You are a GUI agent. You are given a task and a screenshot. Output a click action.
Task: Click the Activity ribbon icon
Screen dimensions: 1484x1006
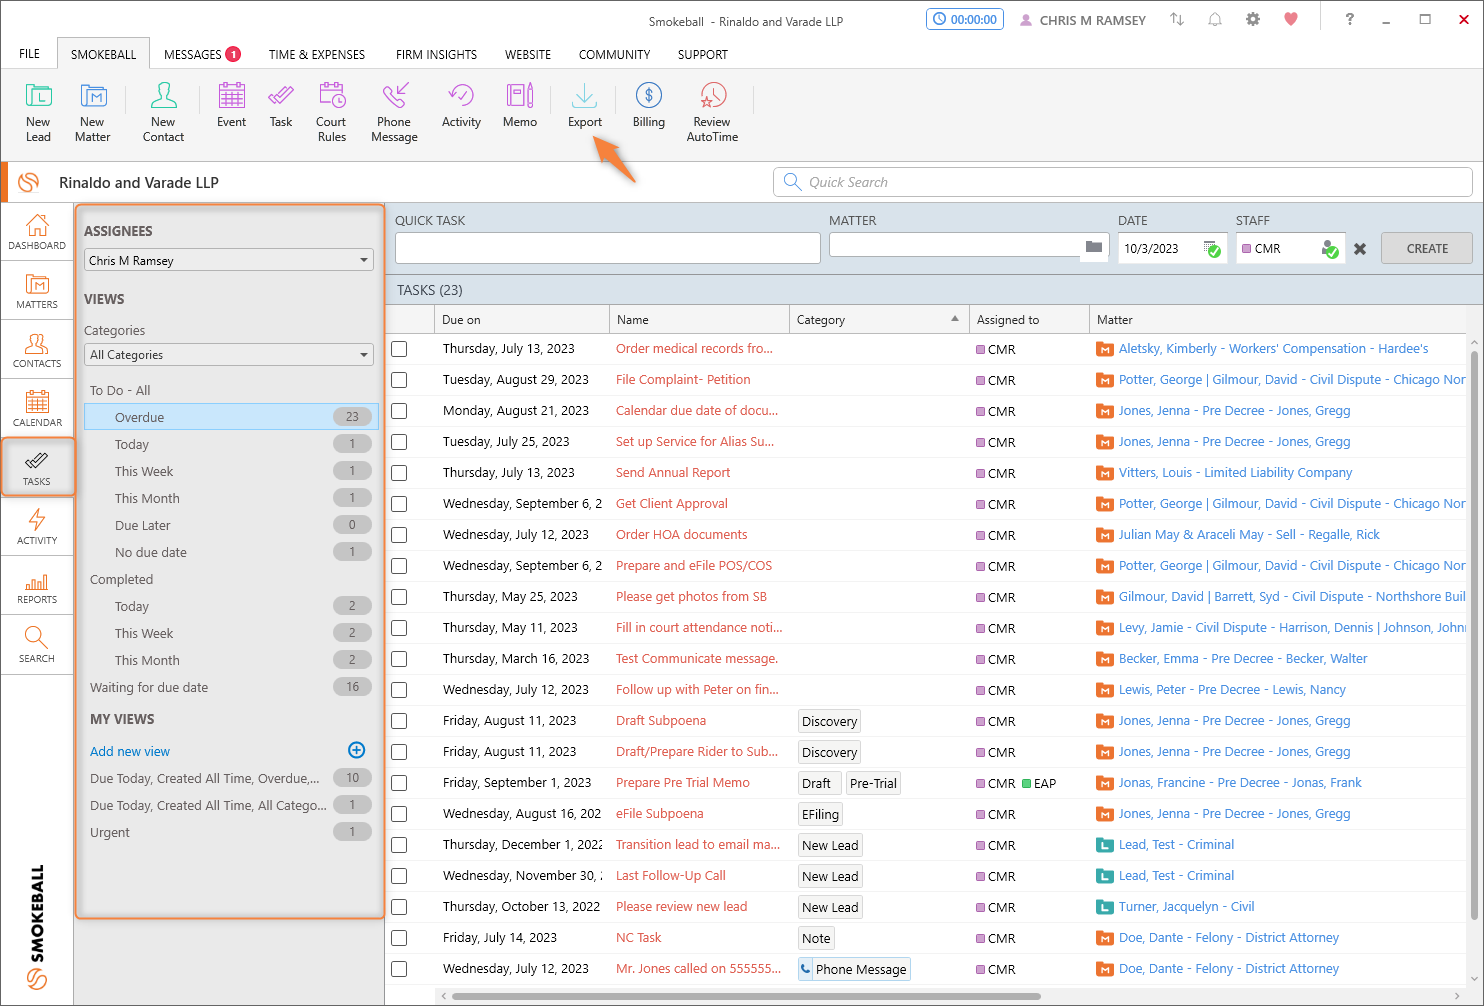pos(461,105)
